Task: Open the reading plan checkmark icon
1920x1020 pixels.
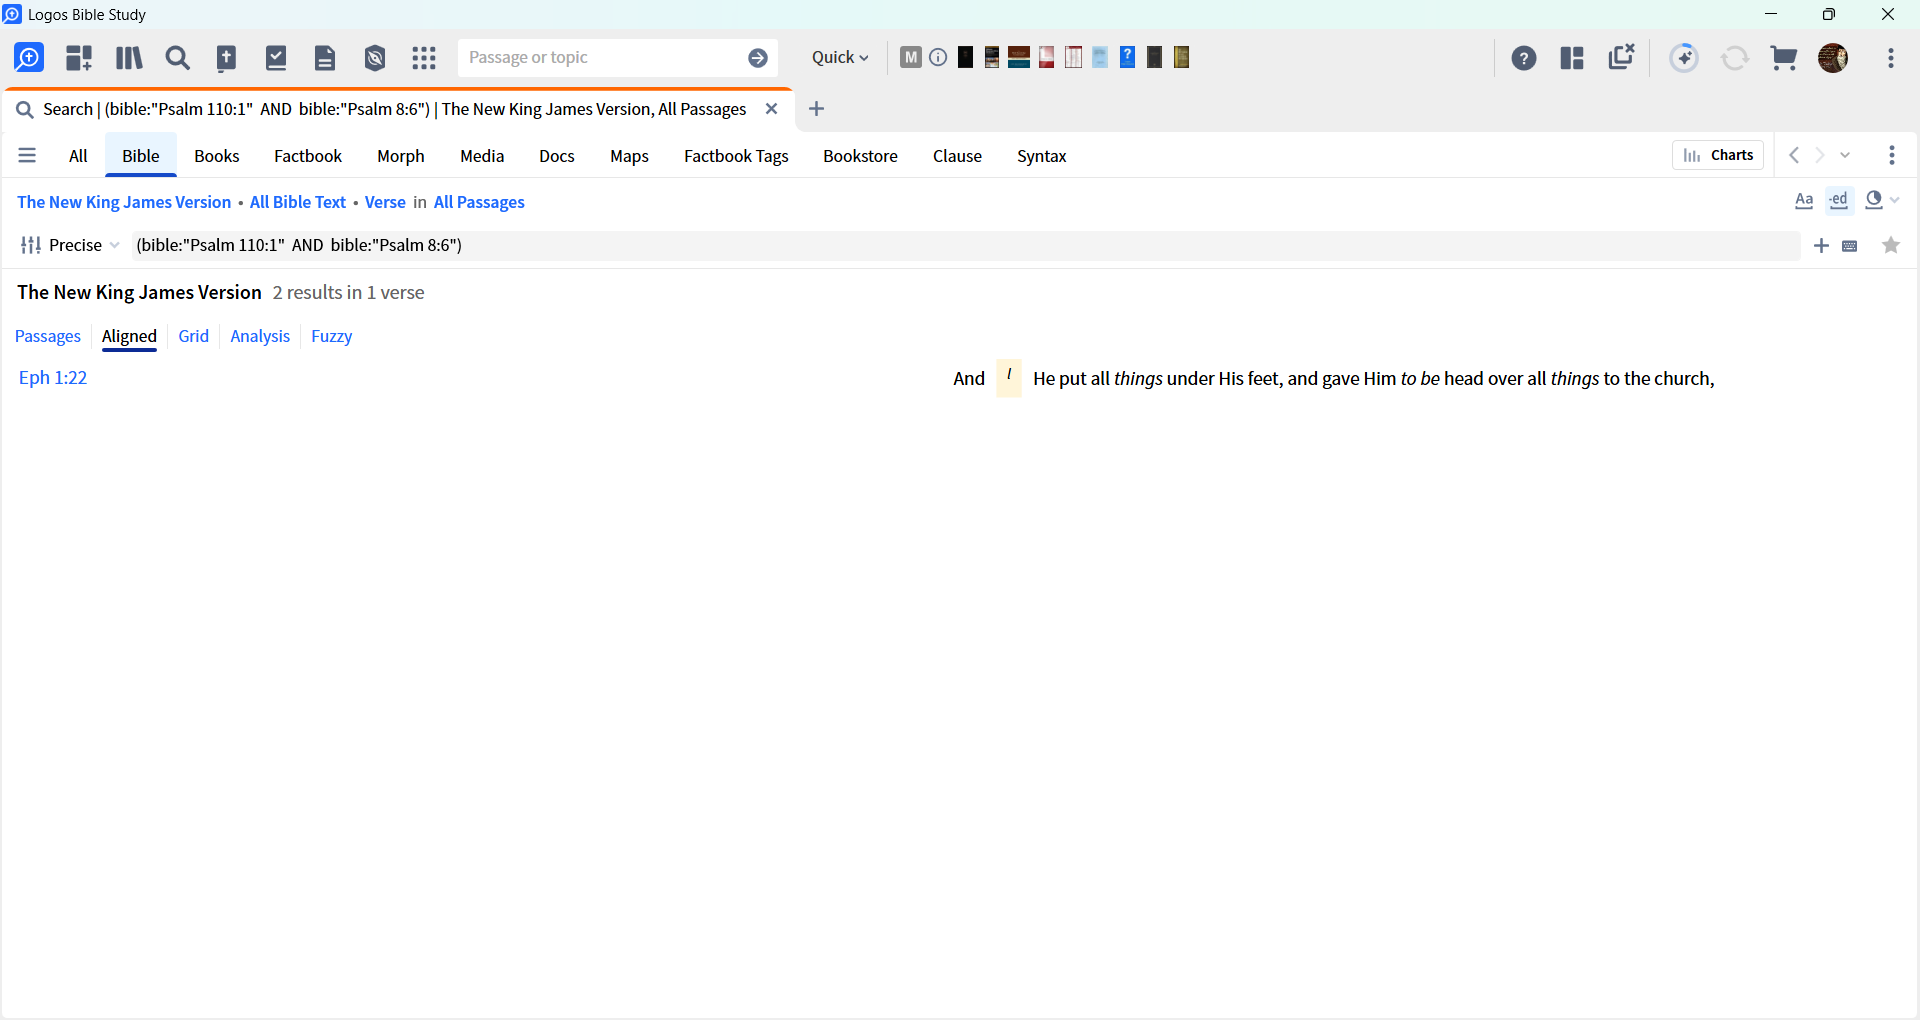Action: click(x=276, y=58)
